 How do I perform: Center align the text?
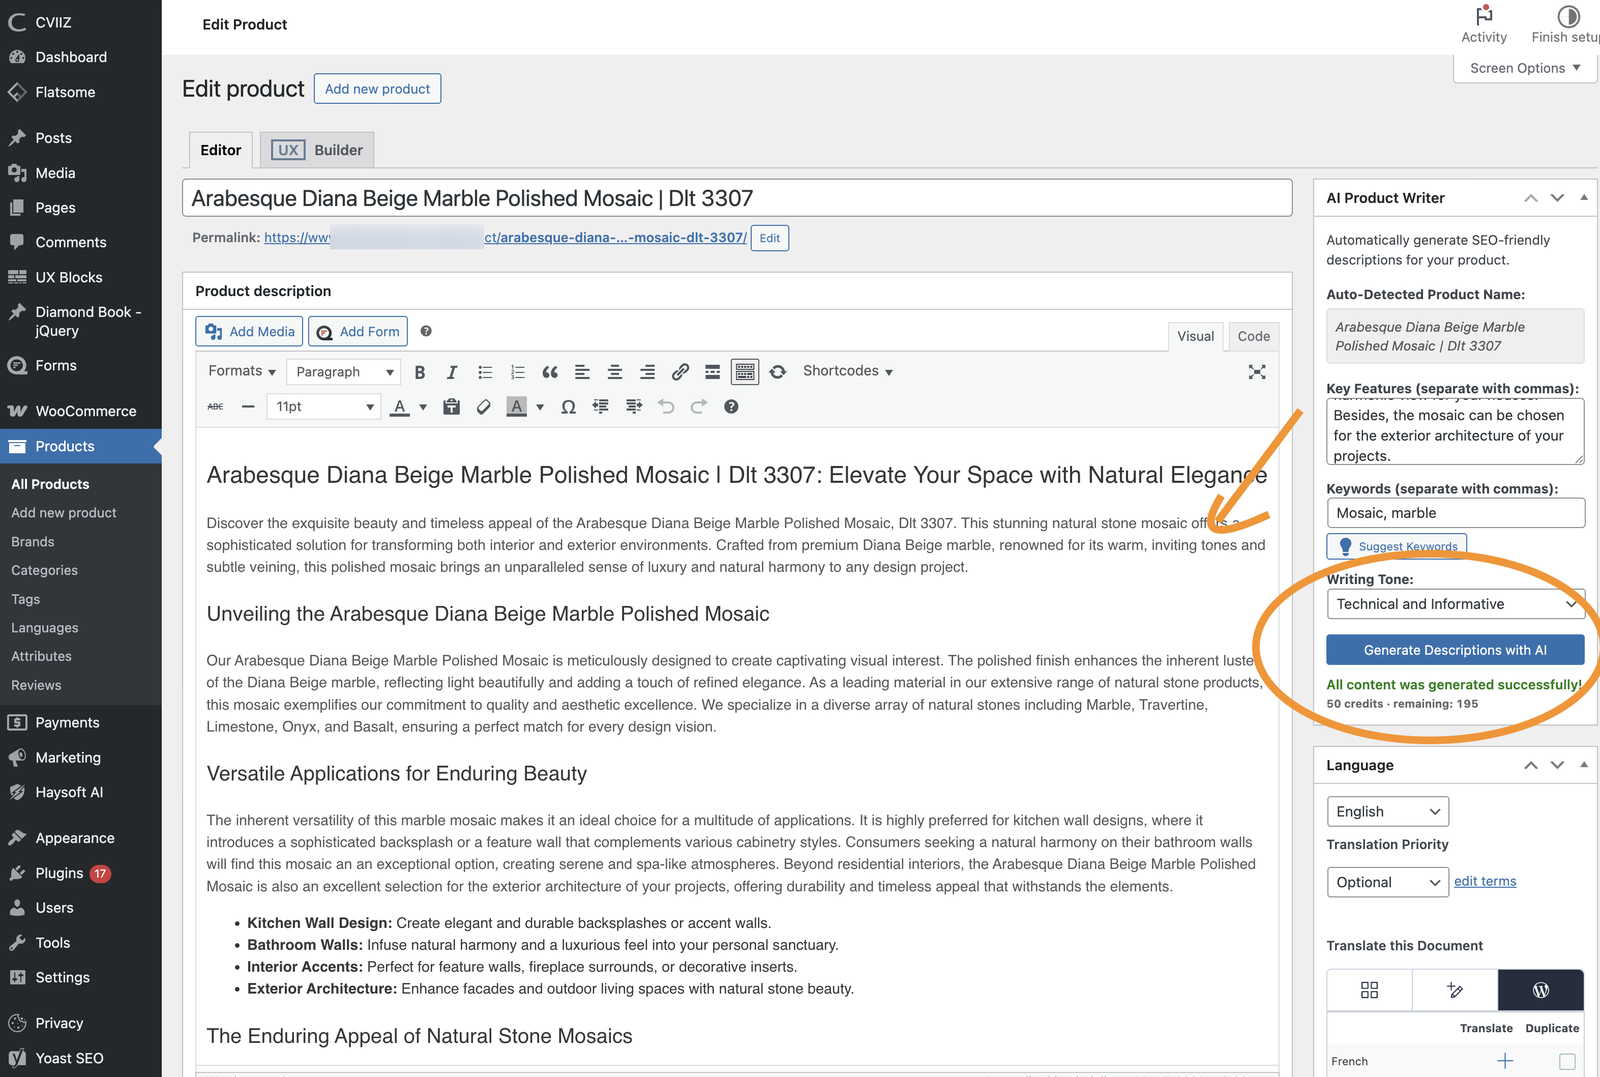point(615,372)
